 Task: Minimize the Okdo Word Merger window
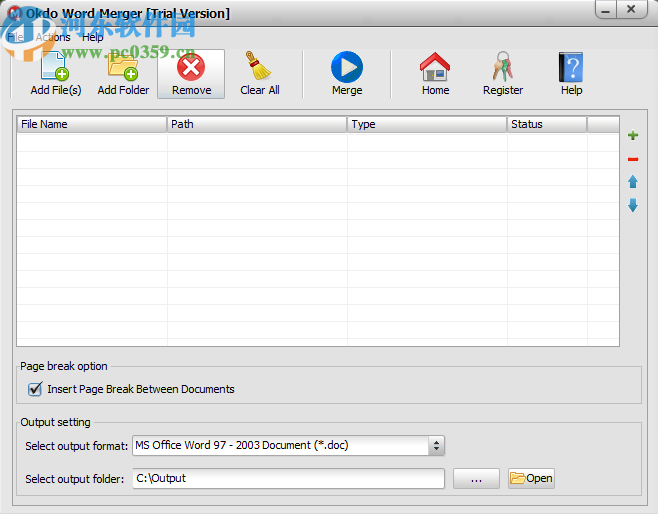[x=606, y=10]
